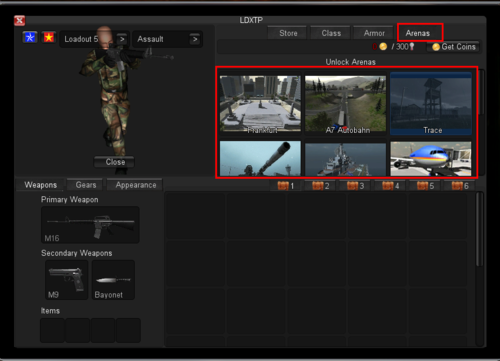
Task: Click the next arrow beside Loadout 5
Action: click(x=122, y=39)
